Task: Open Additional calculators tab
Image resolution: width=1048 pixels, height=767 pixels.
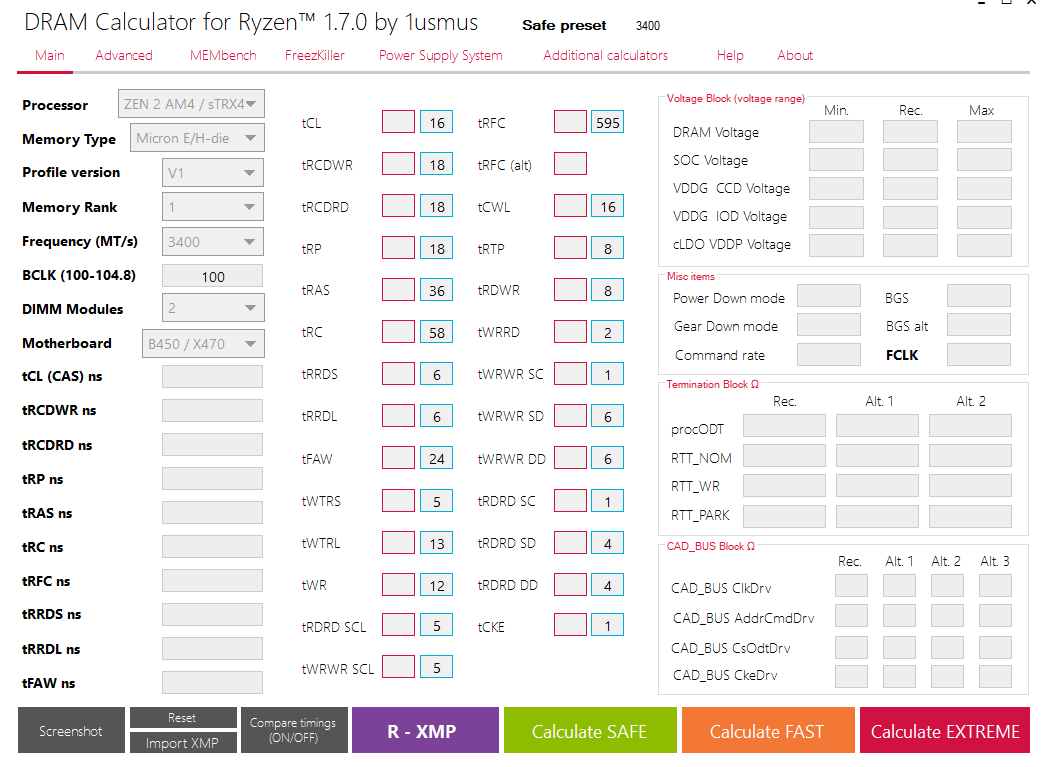Action: [605, 55]
